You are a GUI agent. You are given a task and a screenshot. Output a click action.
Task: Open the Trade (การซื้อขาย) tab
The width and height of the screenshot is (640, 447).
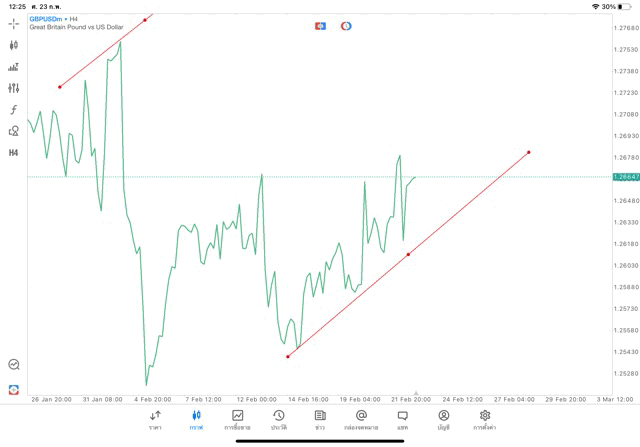coord(237,419)
